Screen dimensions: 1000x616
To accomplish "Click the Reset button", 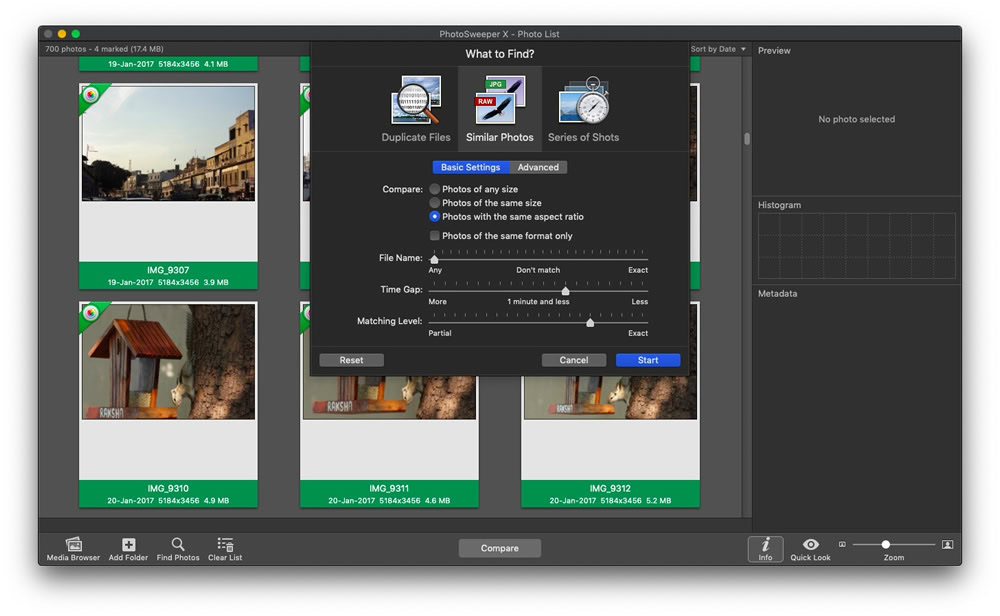I will [351, 360].
